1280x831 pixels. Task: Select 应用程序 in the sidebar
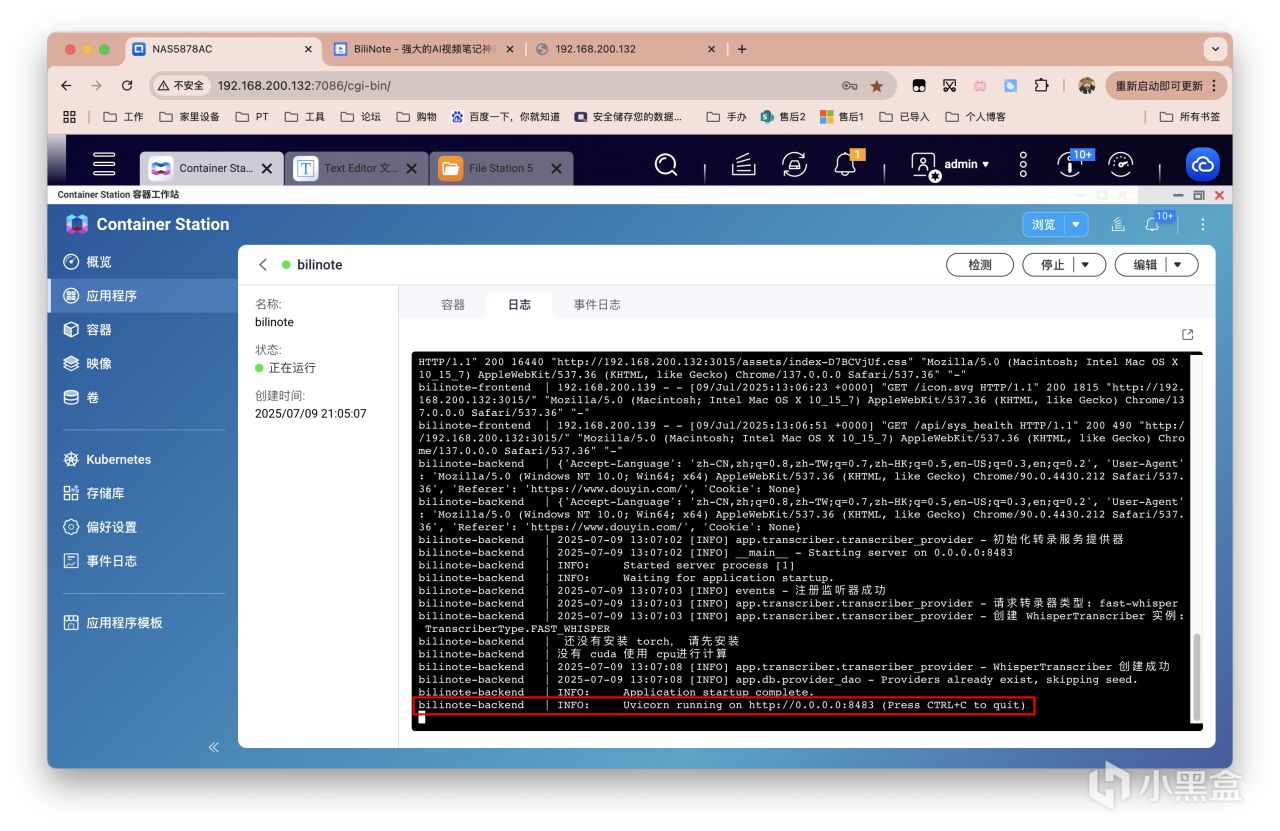point(143,296)
